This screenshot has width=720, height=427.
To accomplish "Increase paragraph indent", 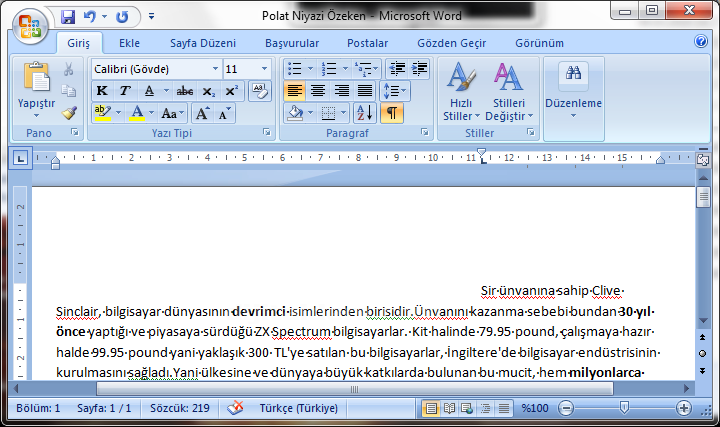I will click(x=419, y=69).
